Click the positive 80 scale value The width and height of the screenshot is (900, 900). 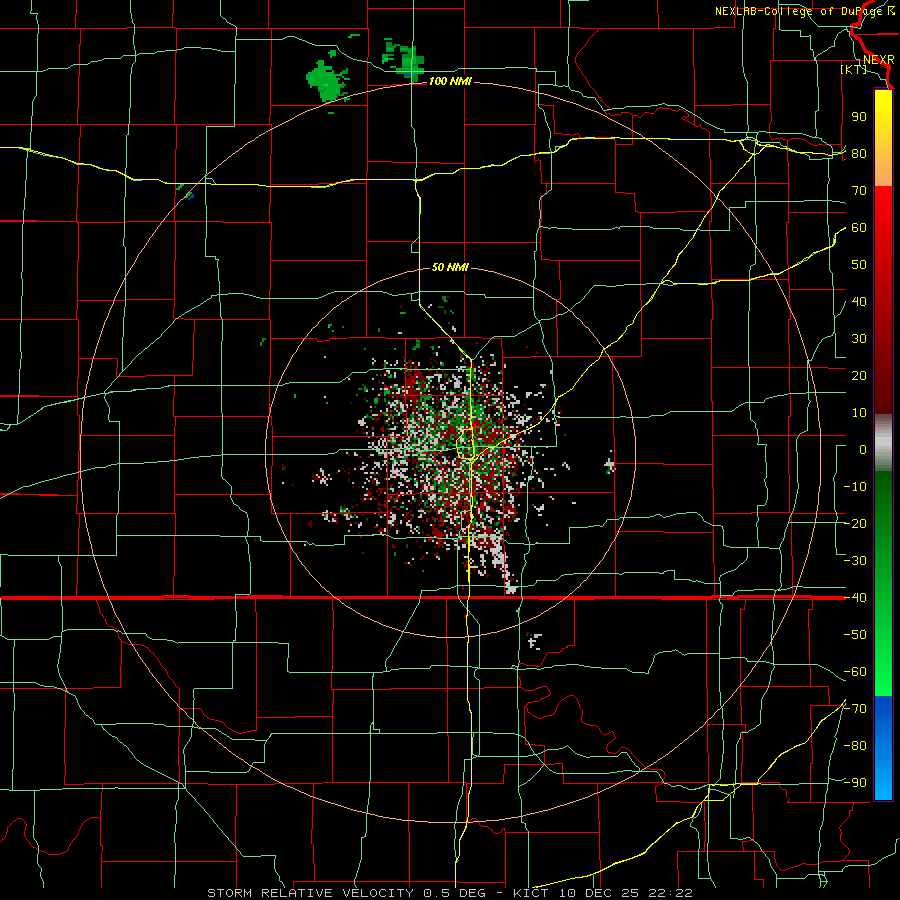[x=859, y=154]
